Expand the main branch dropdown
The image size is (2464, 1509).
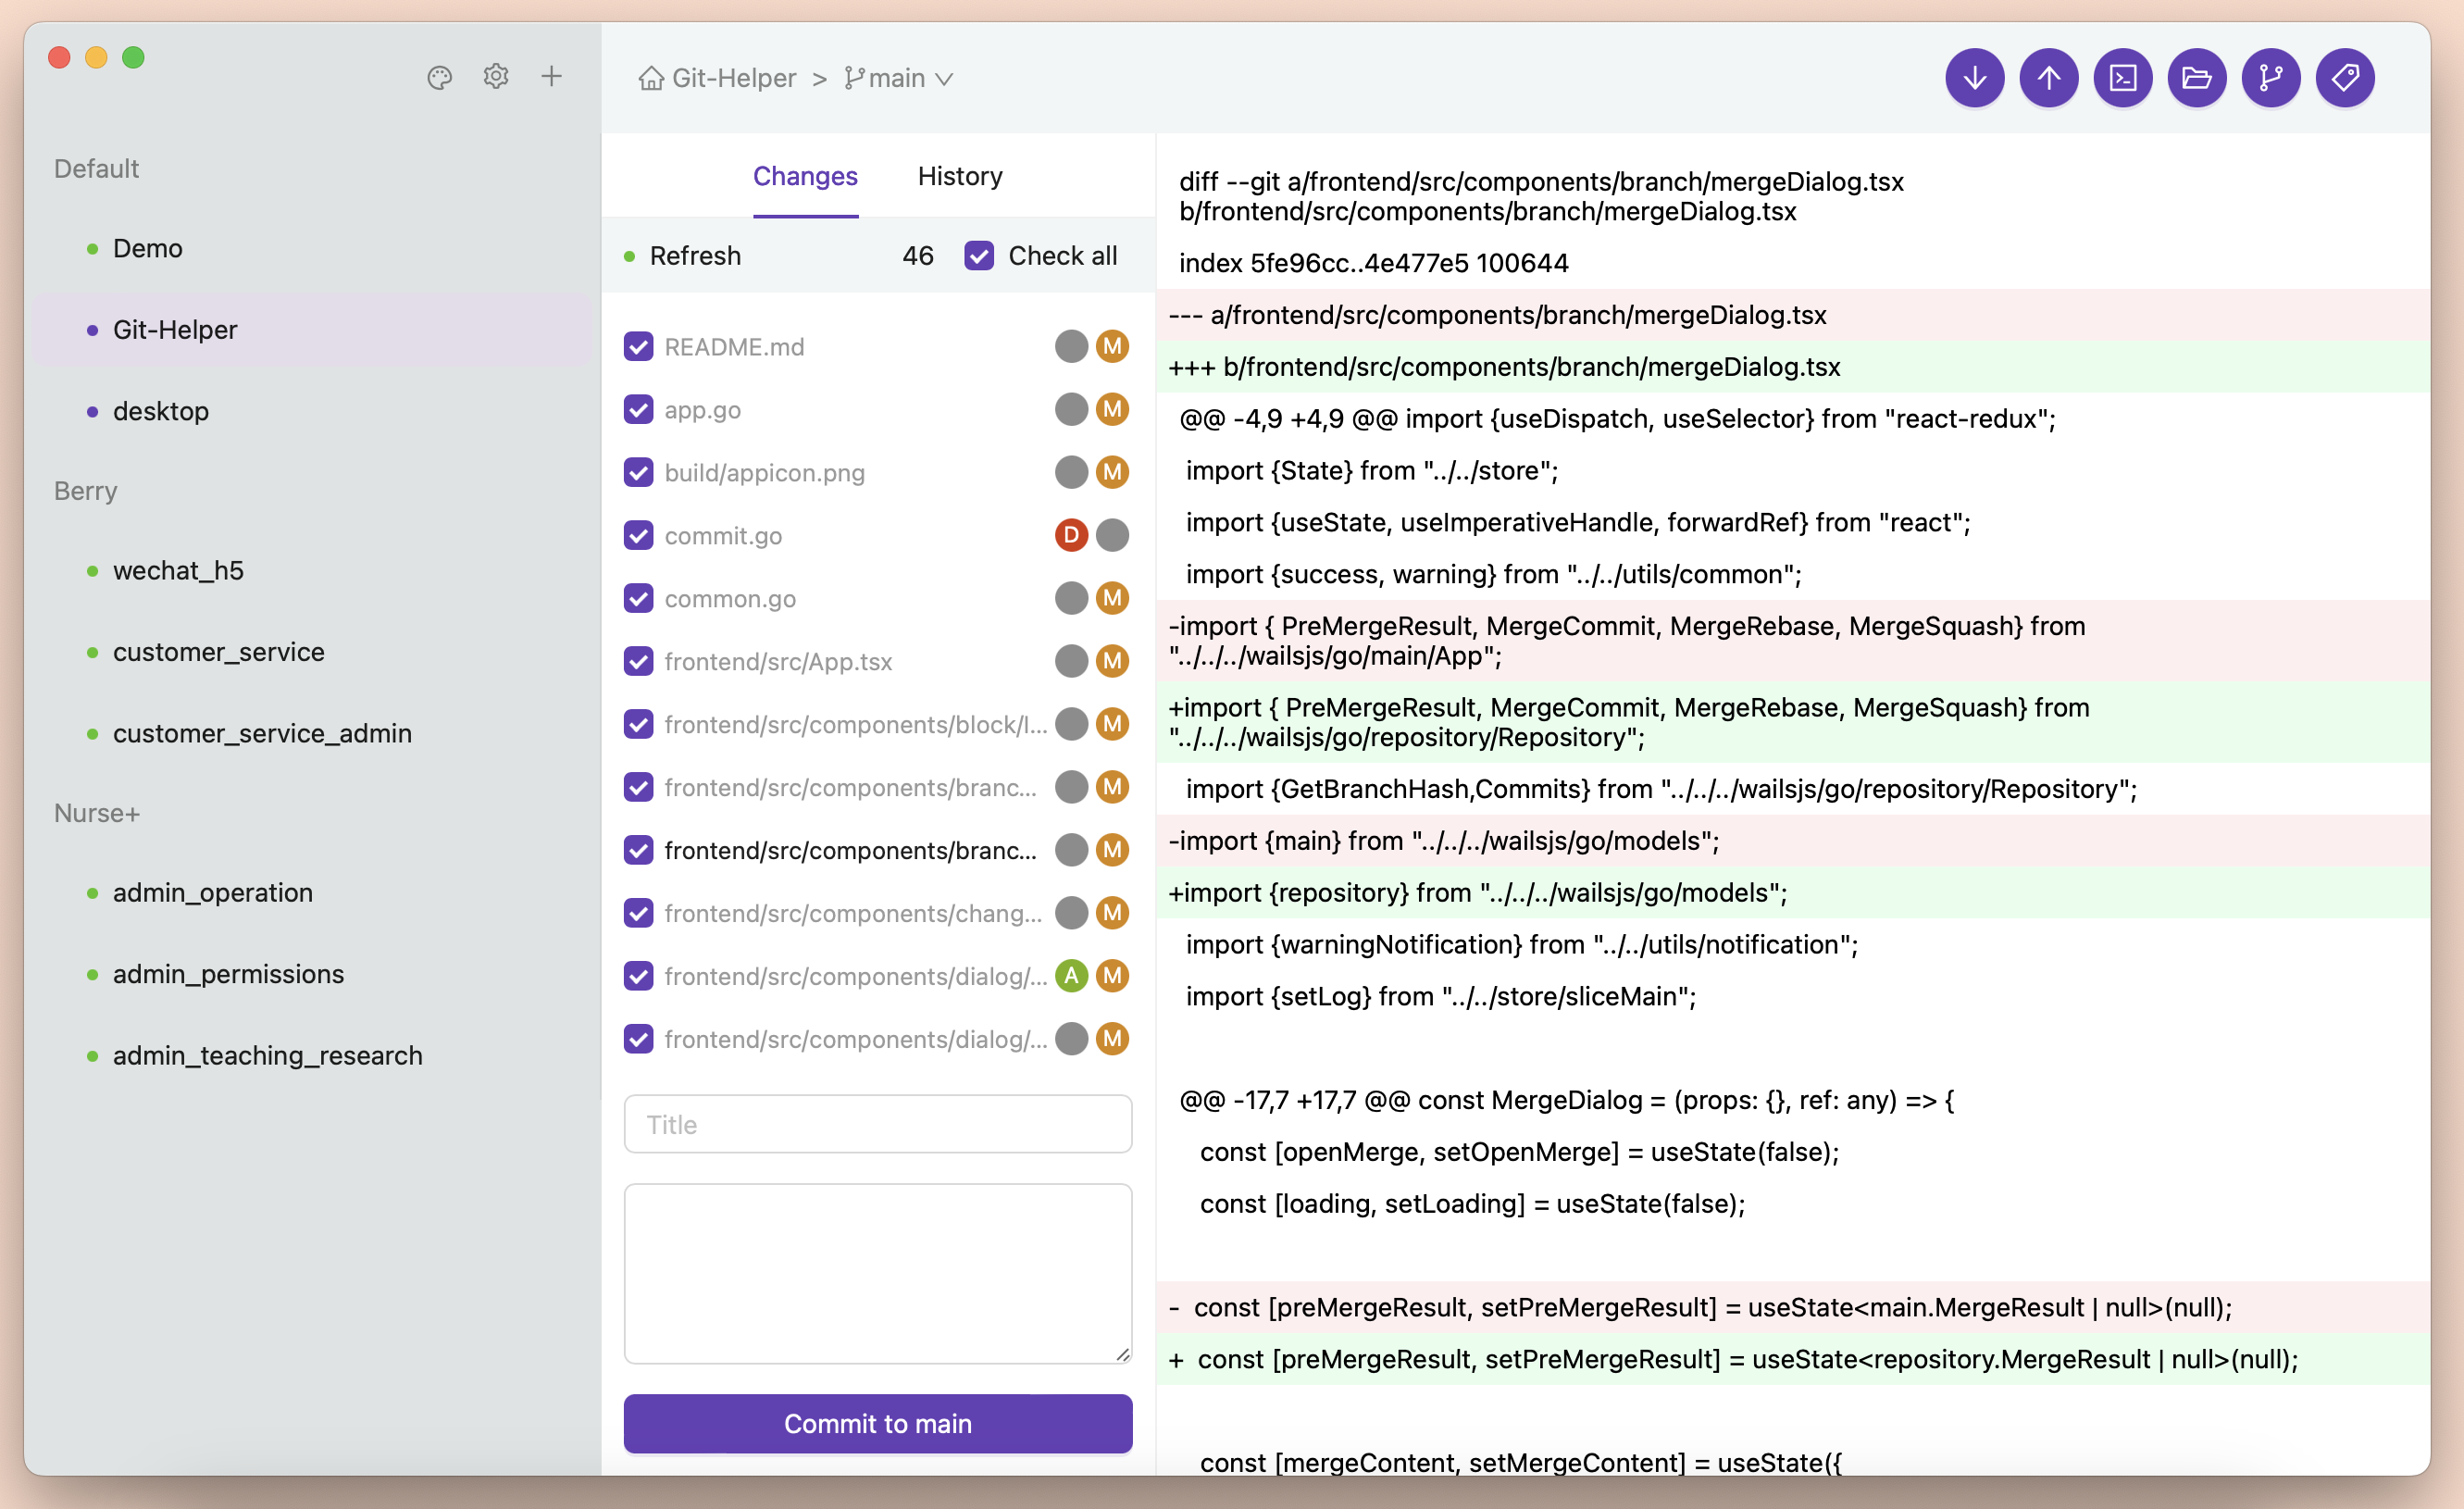click(x=899, y=78)
